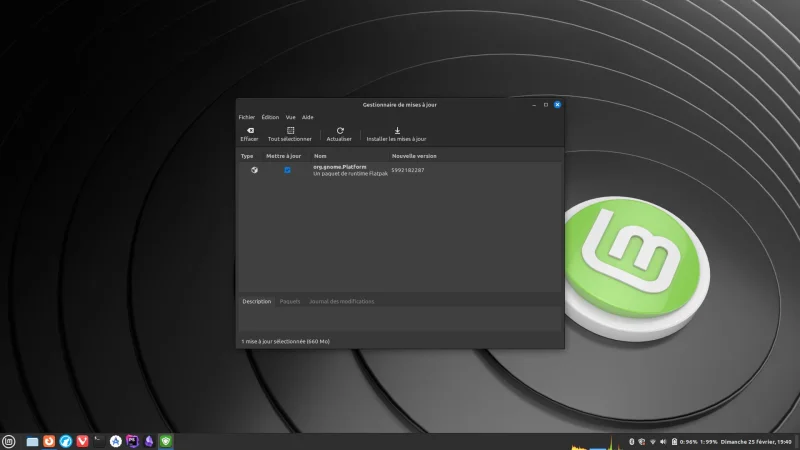Open the purple flame app icon
Viewport: 800px width, 450px height.
click(149, 441)
